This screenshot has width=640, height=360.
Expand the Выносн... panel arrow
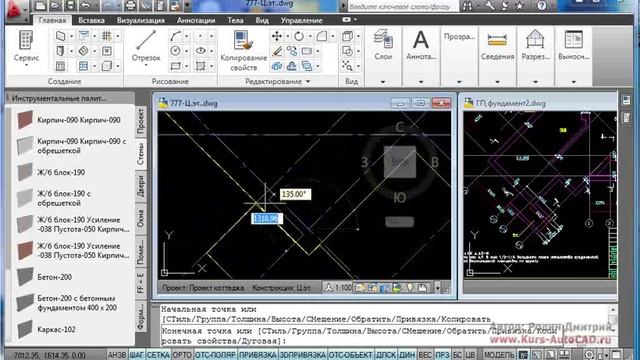pyautogui.click(x=573, y=82)
